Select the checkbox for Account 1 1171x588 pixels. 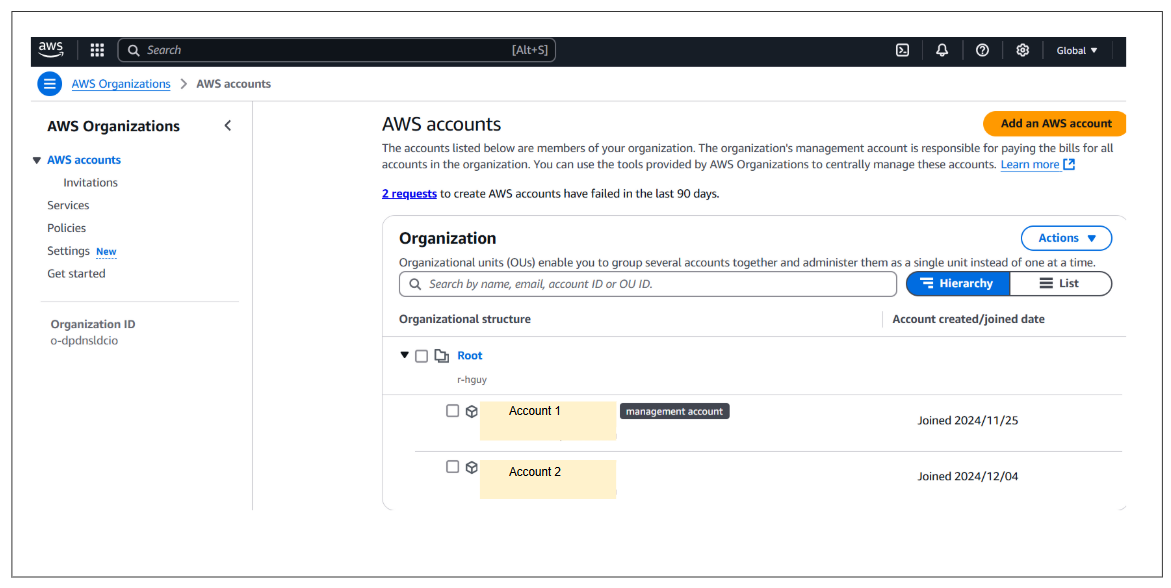click(452, 410)
